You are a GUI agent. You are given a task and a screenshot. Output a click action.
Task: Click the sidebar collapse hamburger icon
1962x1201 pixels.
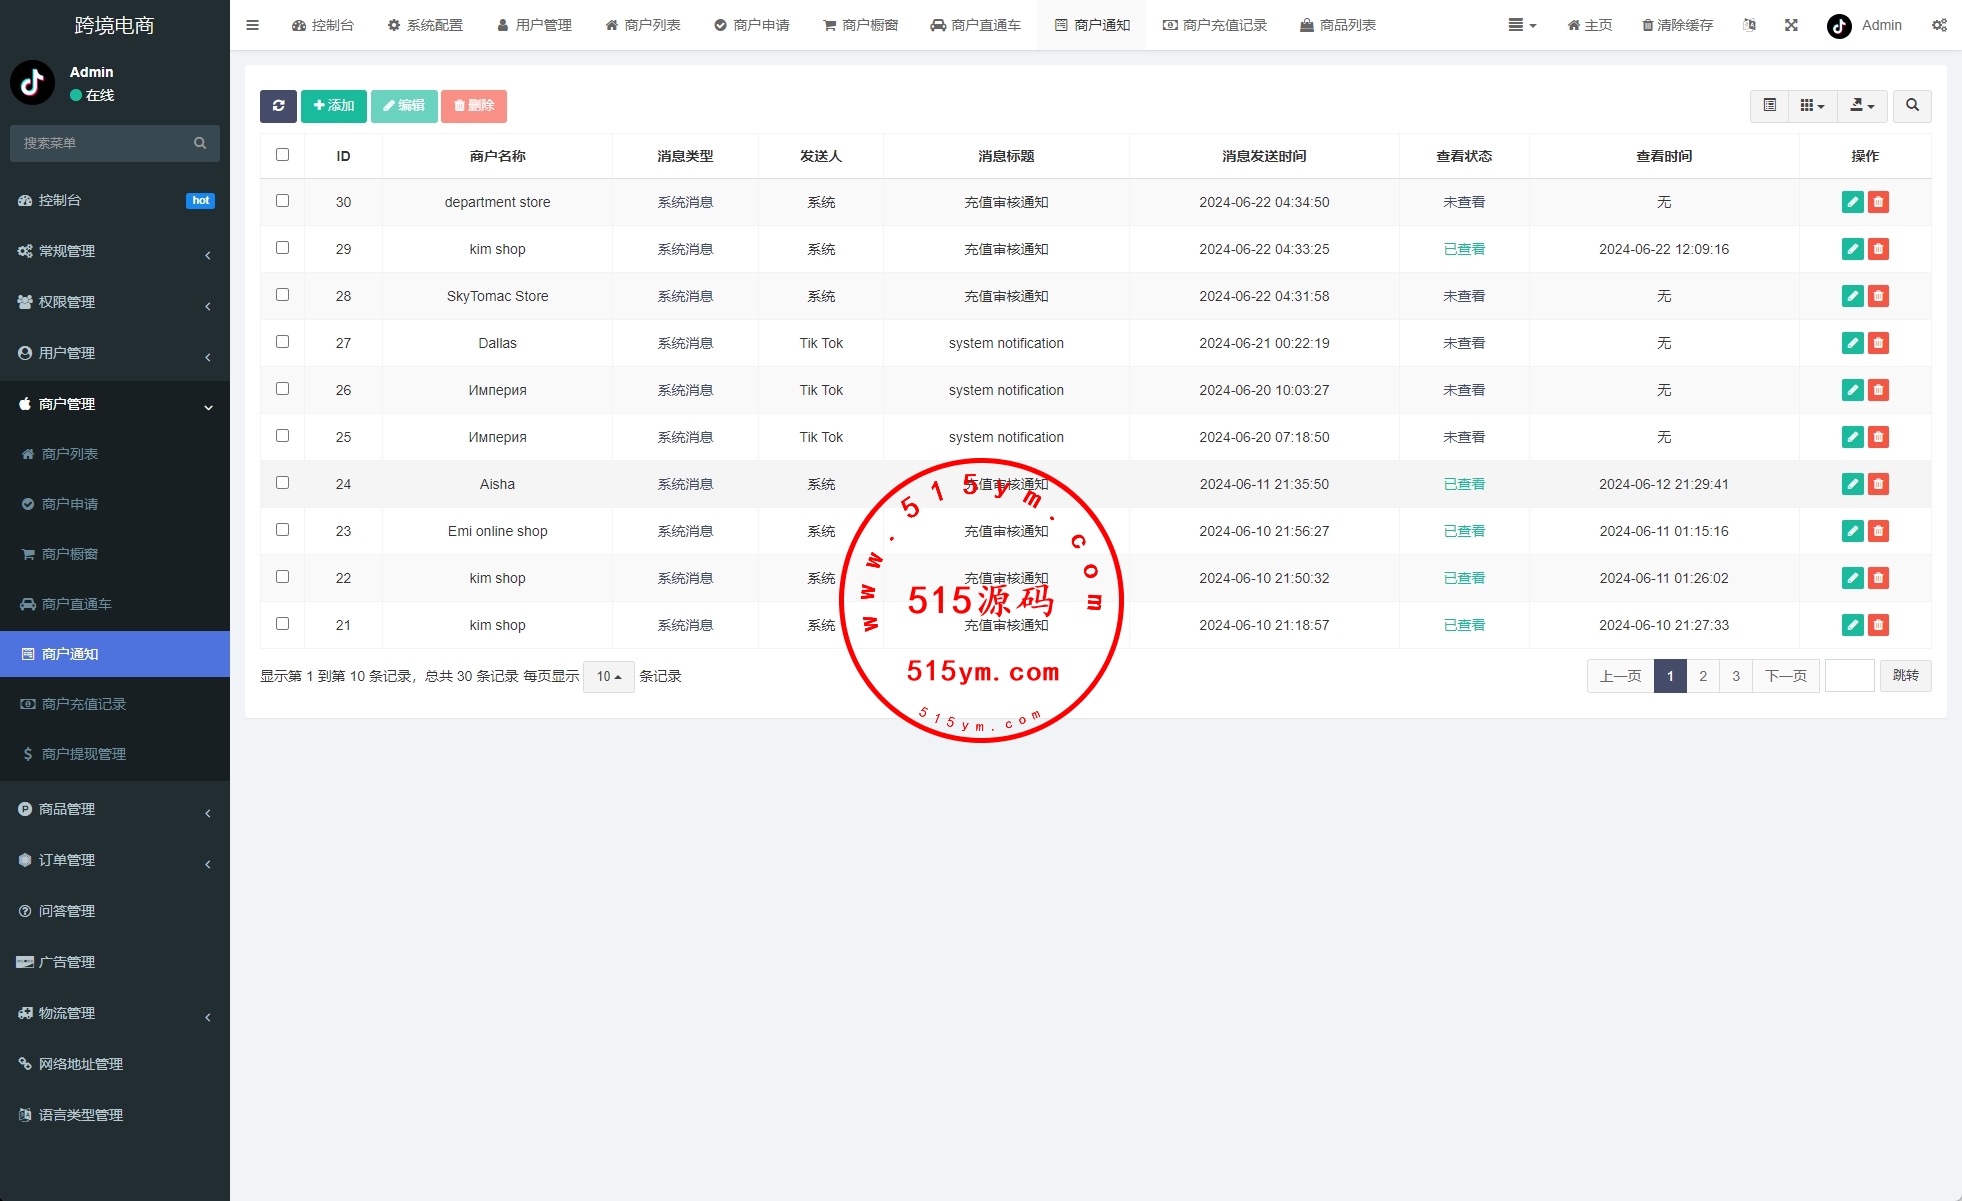click(x=253, y=25)
